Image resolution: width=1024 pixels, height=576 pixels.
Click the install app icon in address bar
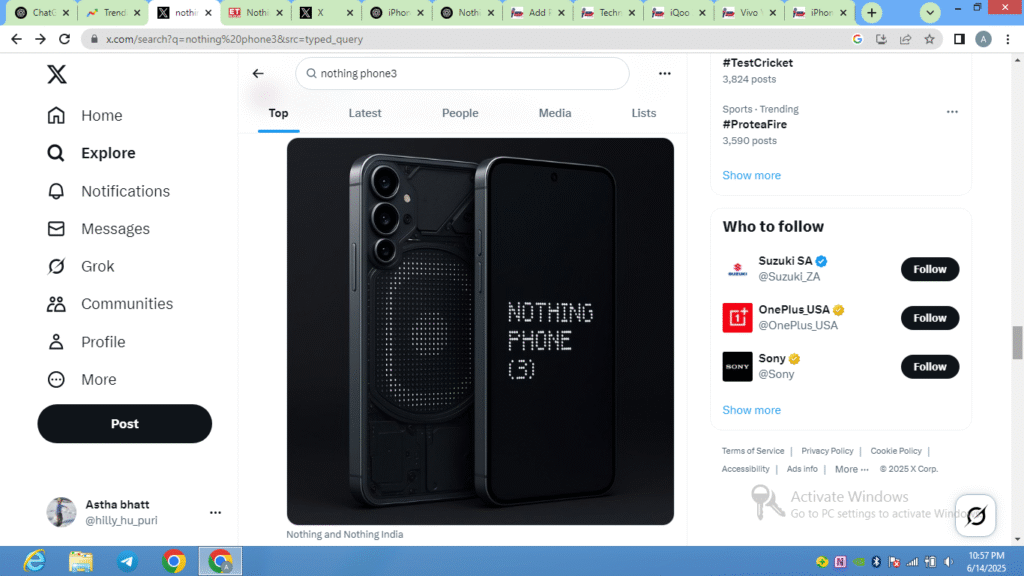[x=882, y=39]
